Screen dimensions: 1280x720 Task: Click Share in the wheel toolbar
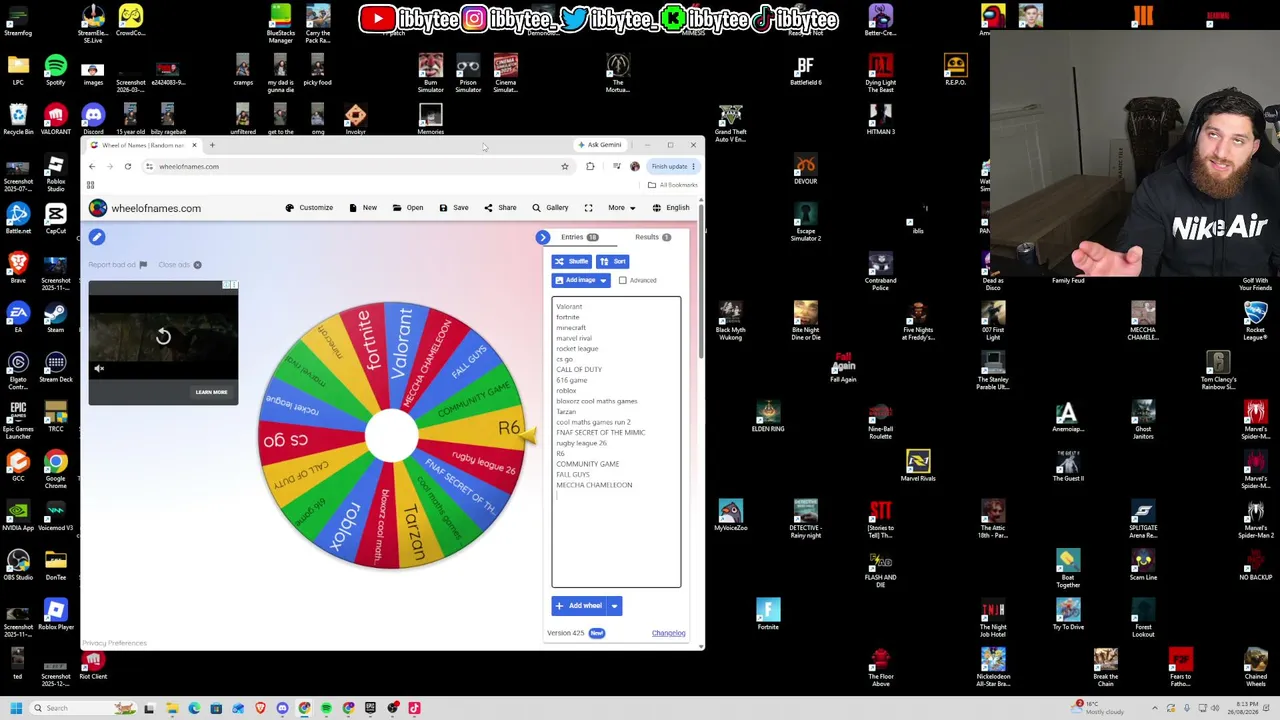pyautogui.click(x=500, y=208)
